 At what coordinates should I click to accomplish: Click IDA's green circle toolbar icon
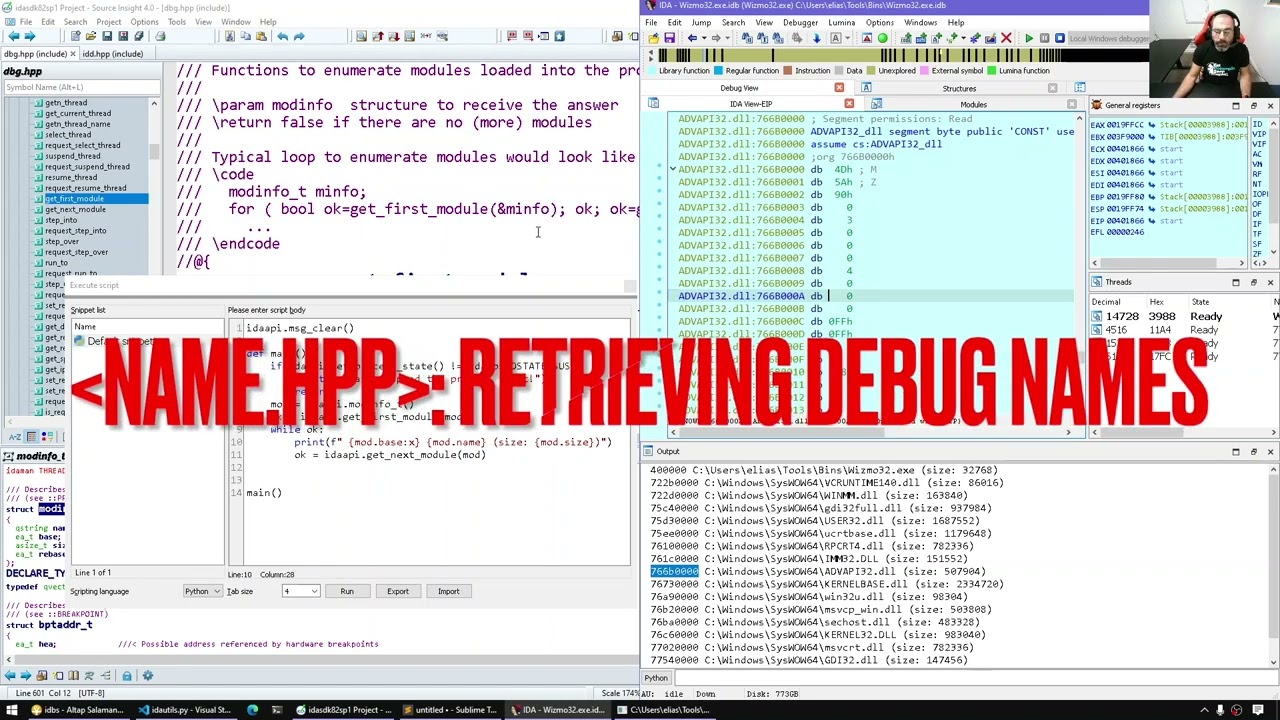click(882, 38)
